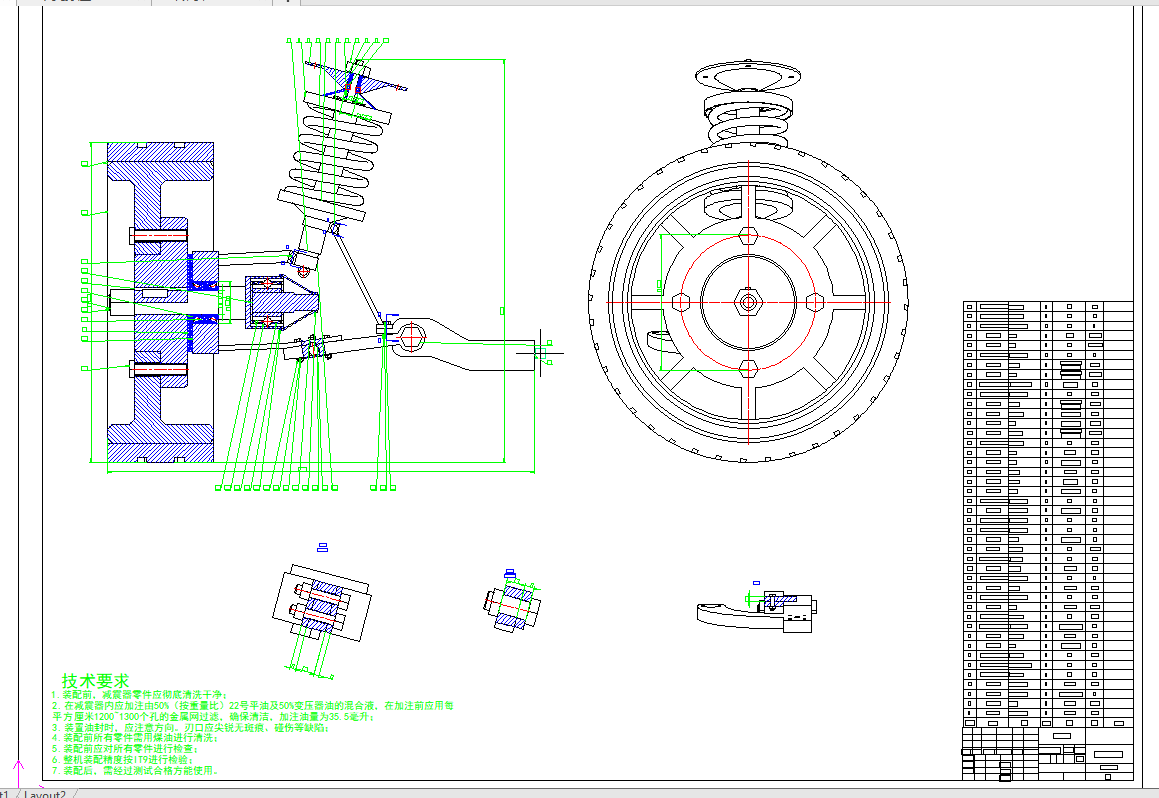Image resolution: width=1159 pixels, height=798 pixels.
Task: Select the parts list table on the right
Action: [x=1047, y=508]
